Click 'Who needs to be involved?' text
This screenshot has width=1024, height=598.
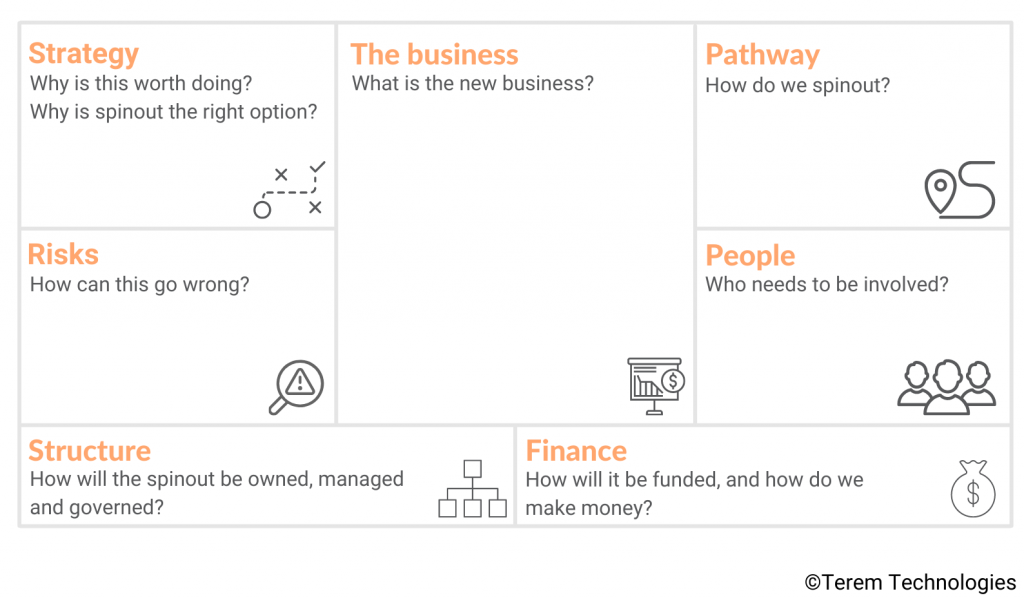tap(827, 285)
